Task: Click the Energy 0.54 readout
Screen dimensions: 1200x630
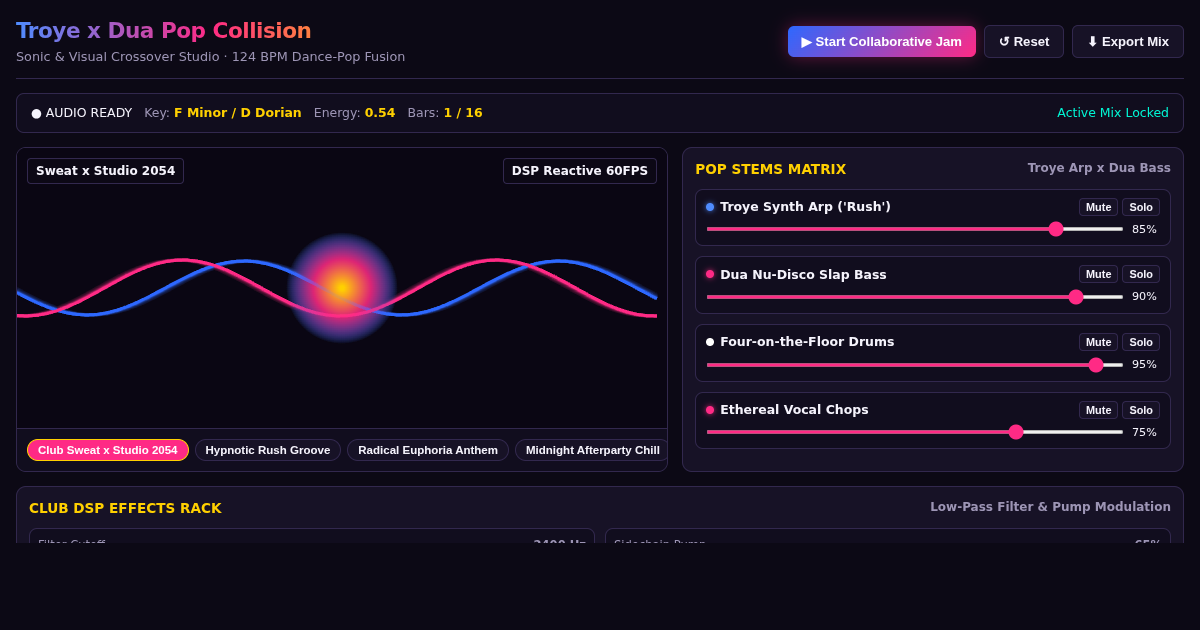Action: click(x=354, y=113)
